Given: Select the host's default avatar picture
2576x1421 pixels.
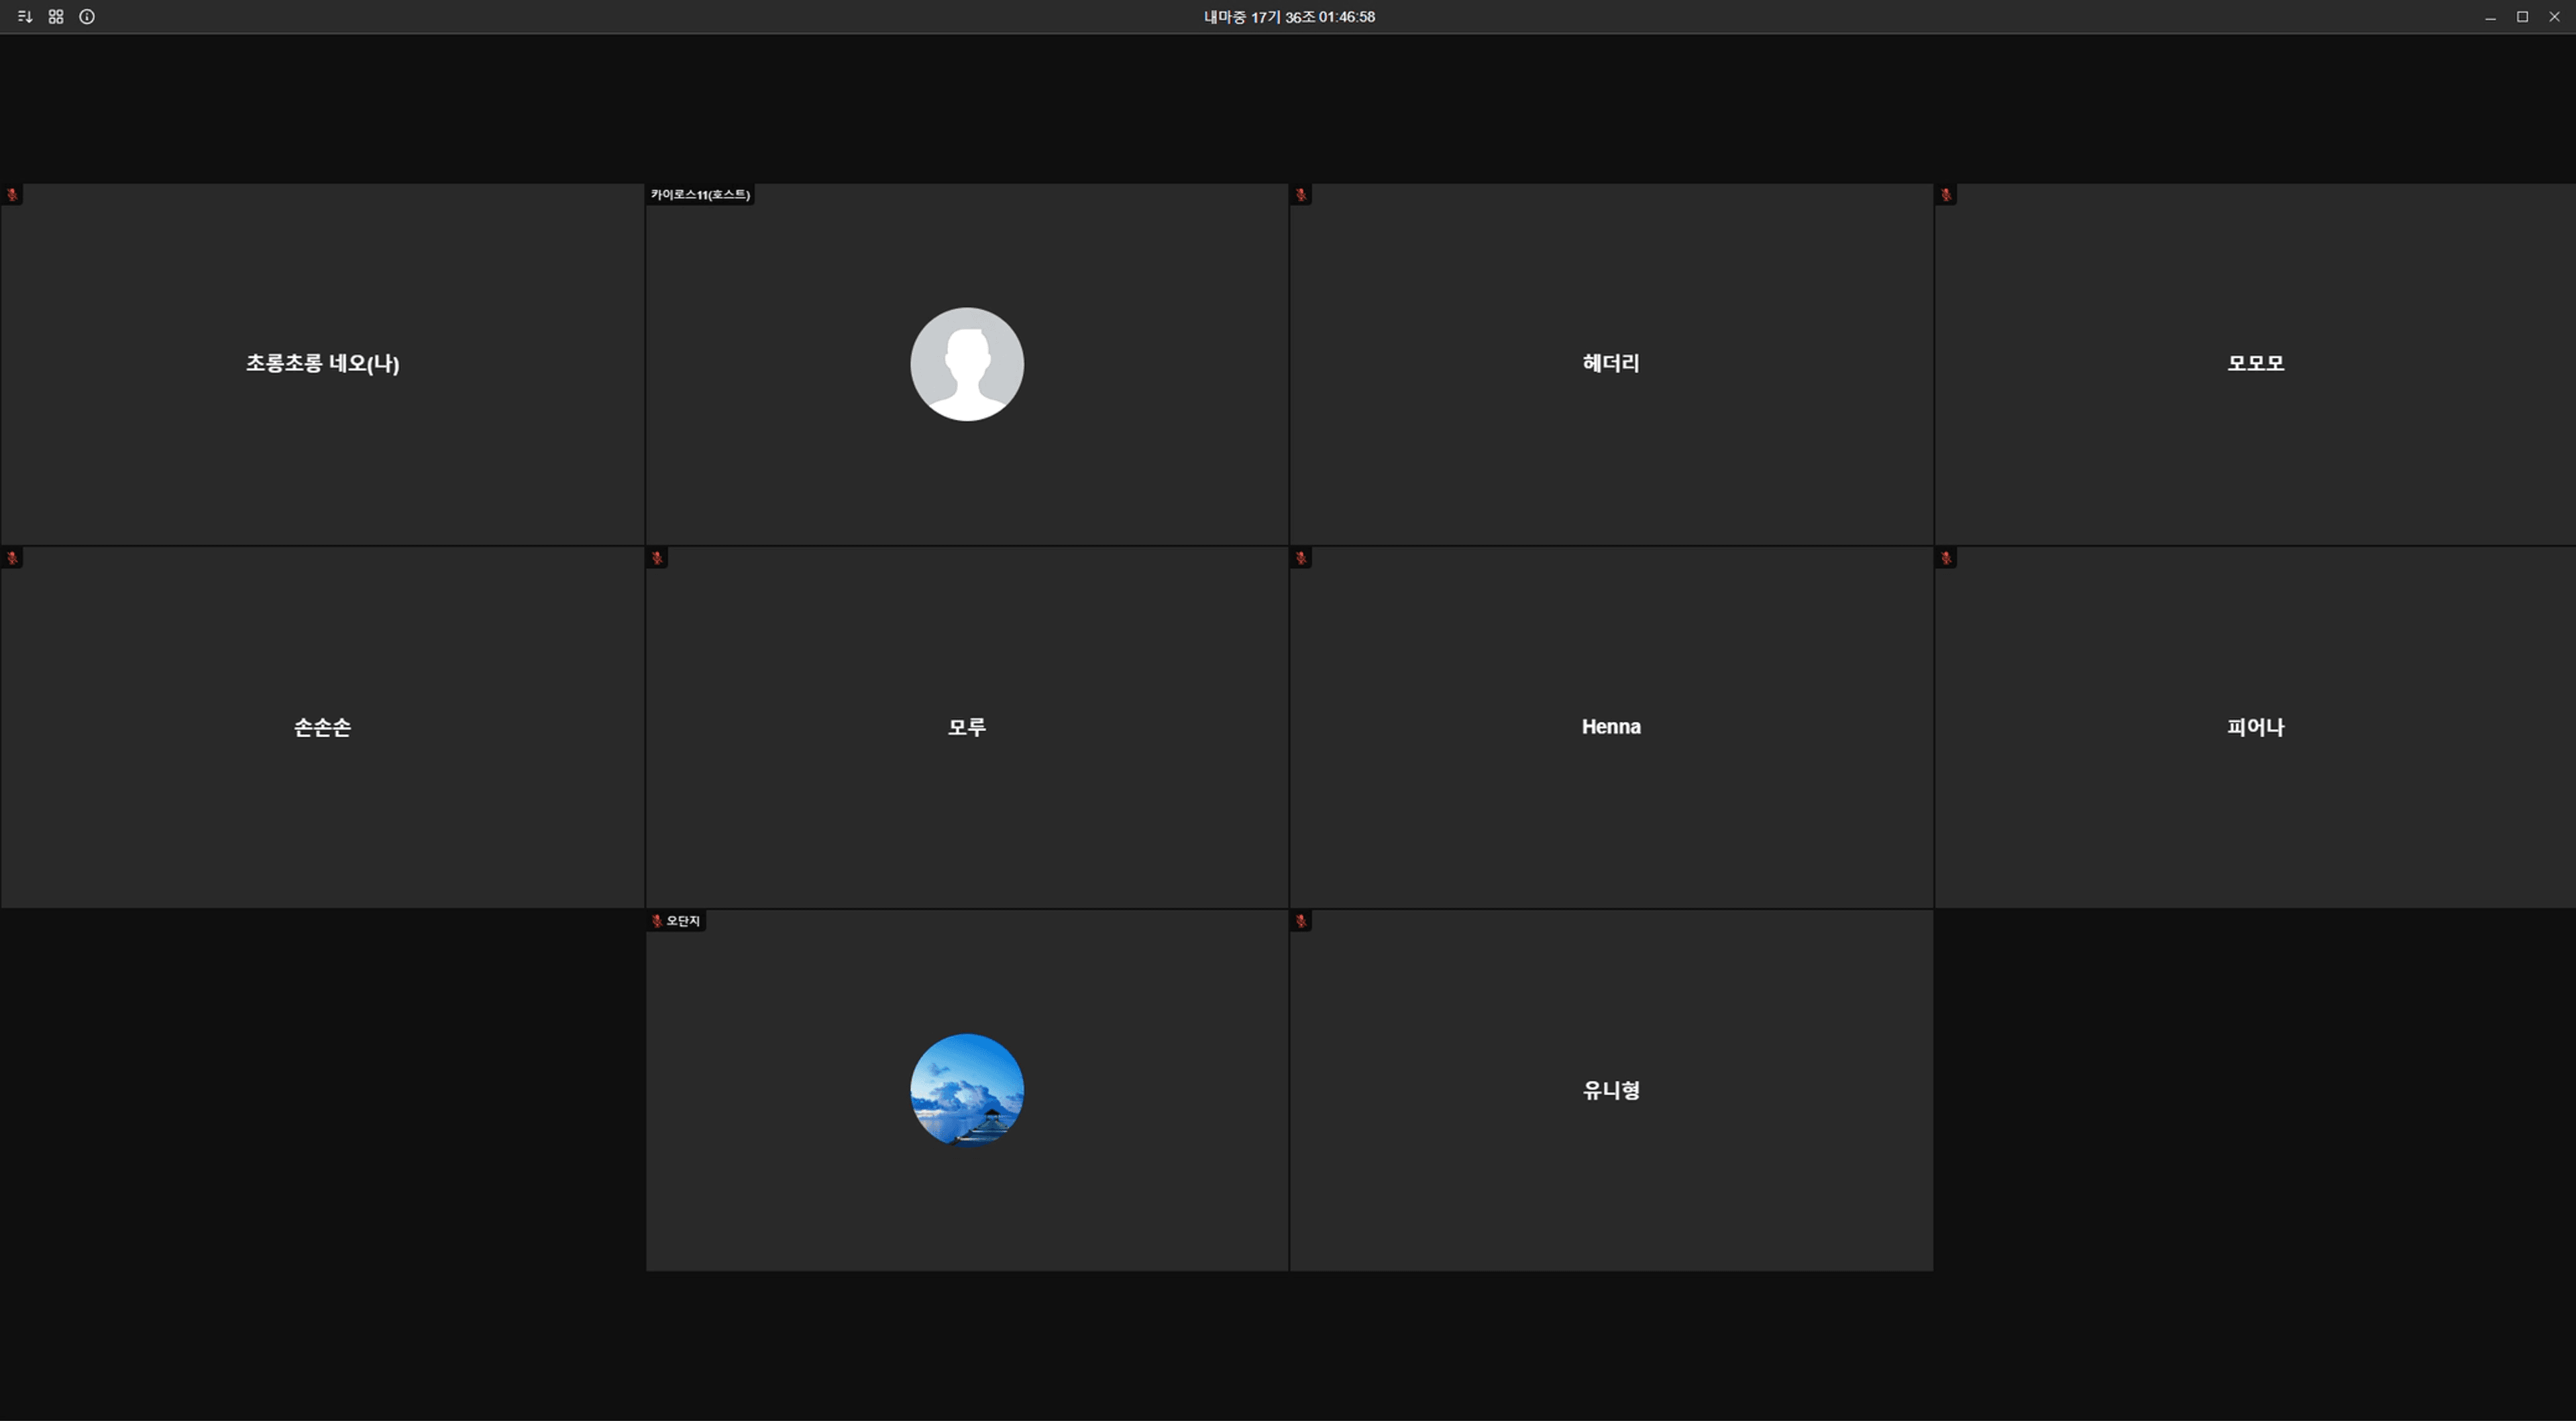Looking at the screenshot, I should 966,364.
